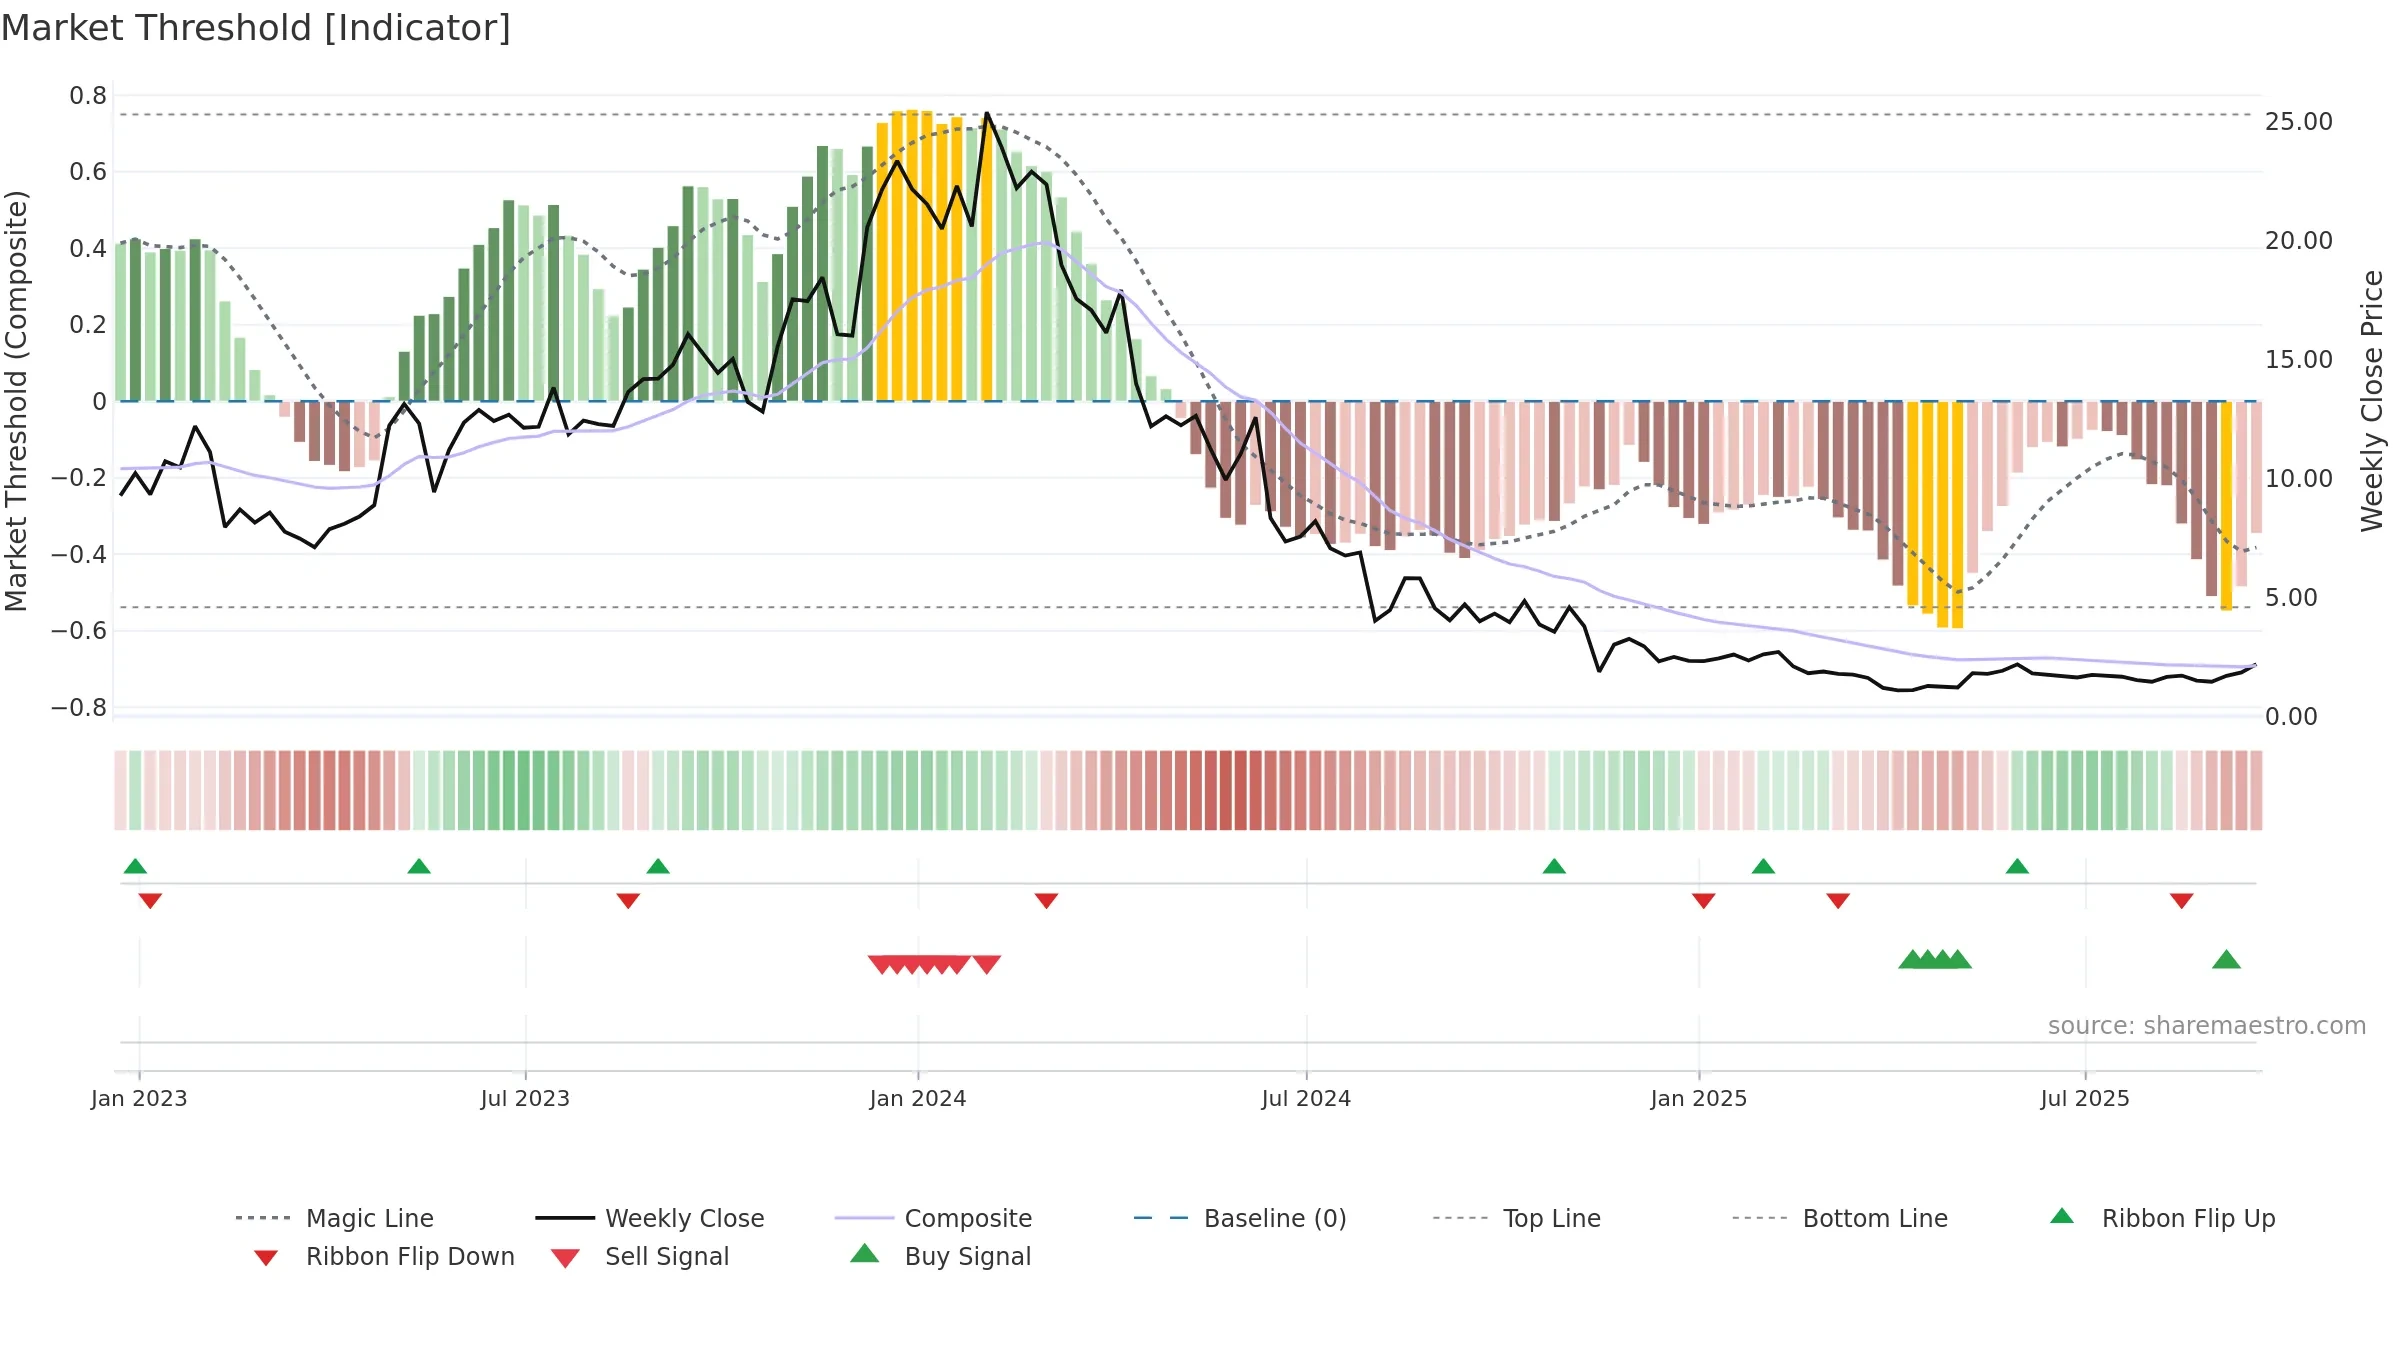This screenshot has height=1350, width=2400.
Task: Click the Jan 2025 x-axis label
Action: (x=1699, y=1098)
